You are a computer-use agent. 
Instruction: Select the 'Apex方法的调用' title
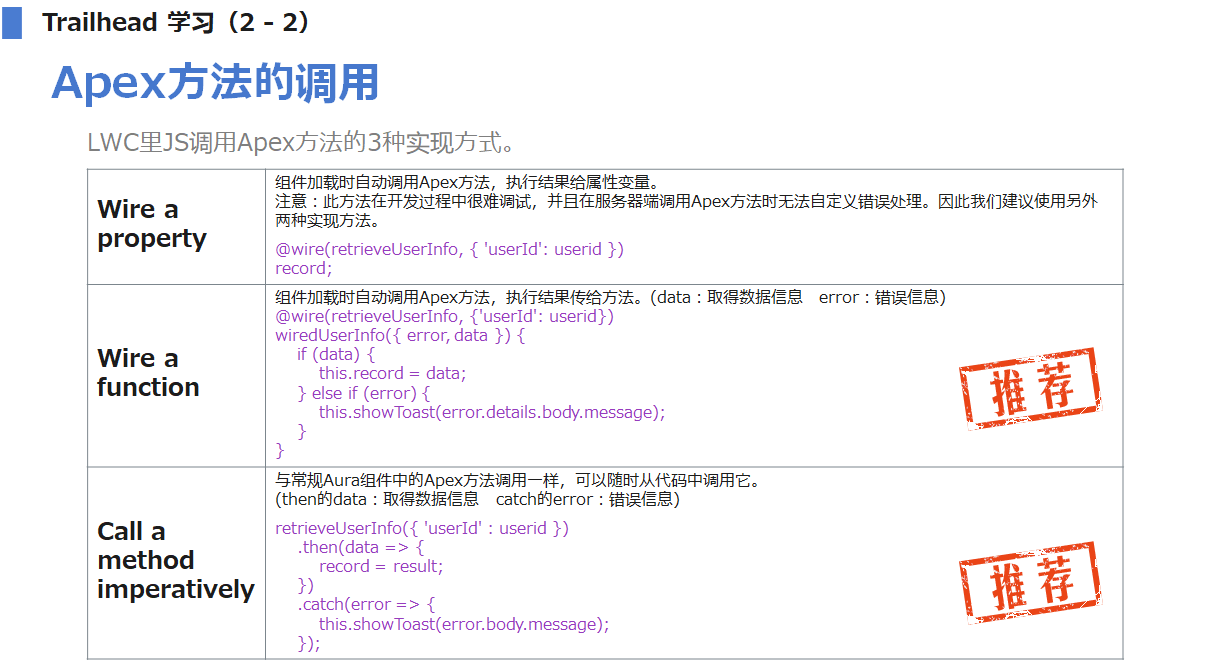tap(215, 82)
